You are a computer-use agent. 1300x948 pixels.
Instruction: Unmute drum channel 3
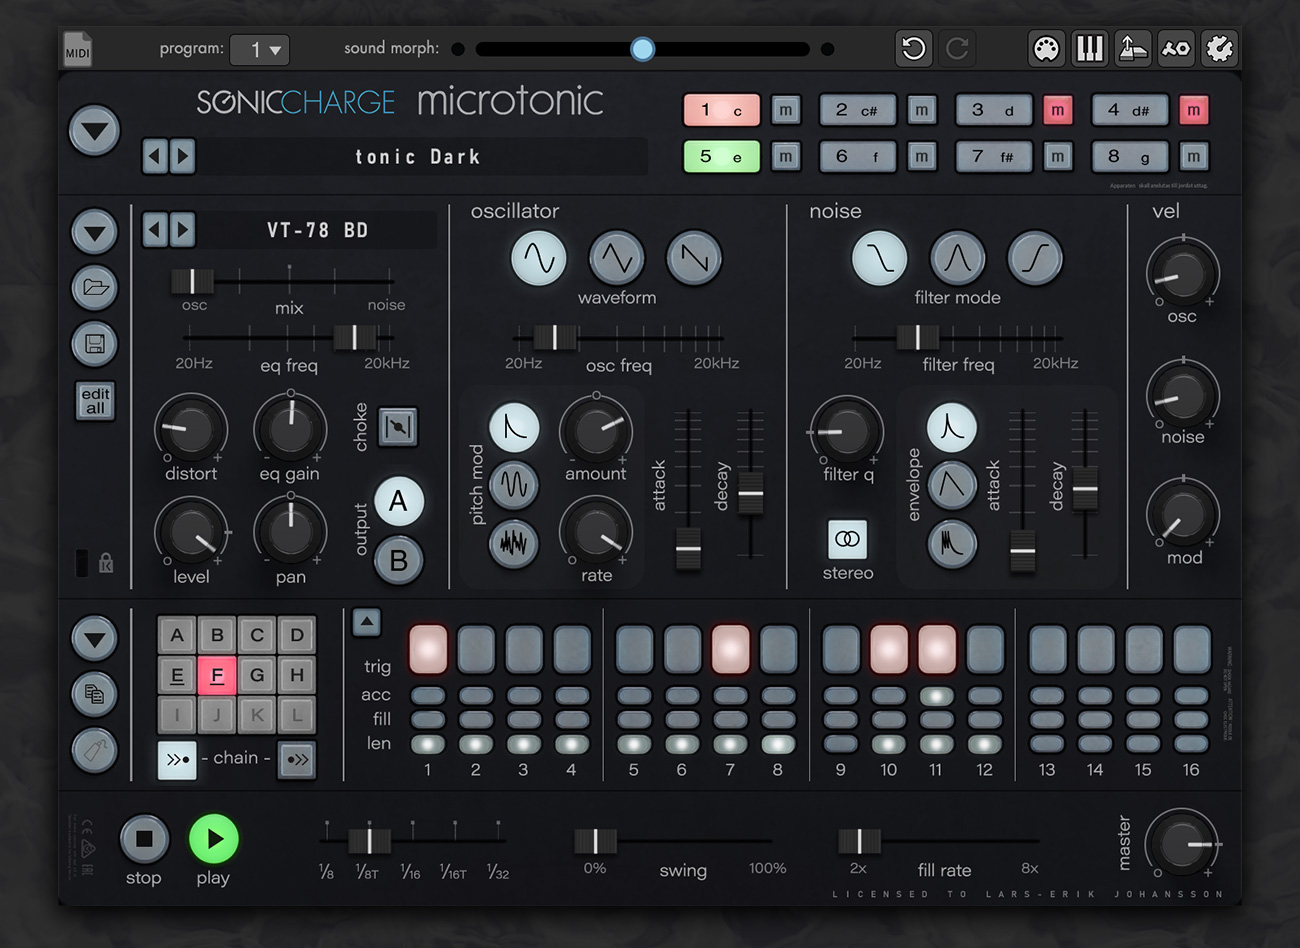pyautogui.click(x=1058, y=110)
